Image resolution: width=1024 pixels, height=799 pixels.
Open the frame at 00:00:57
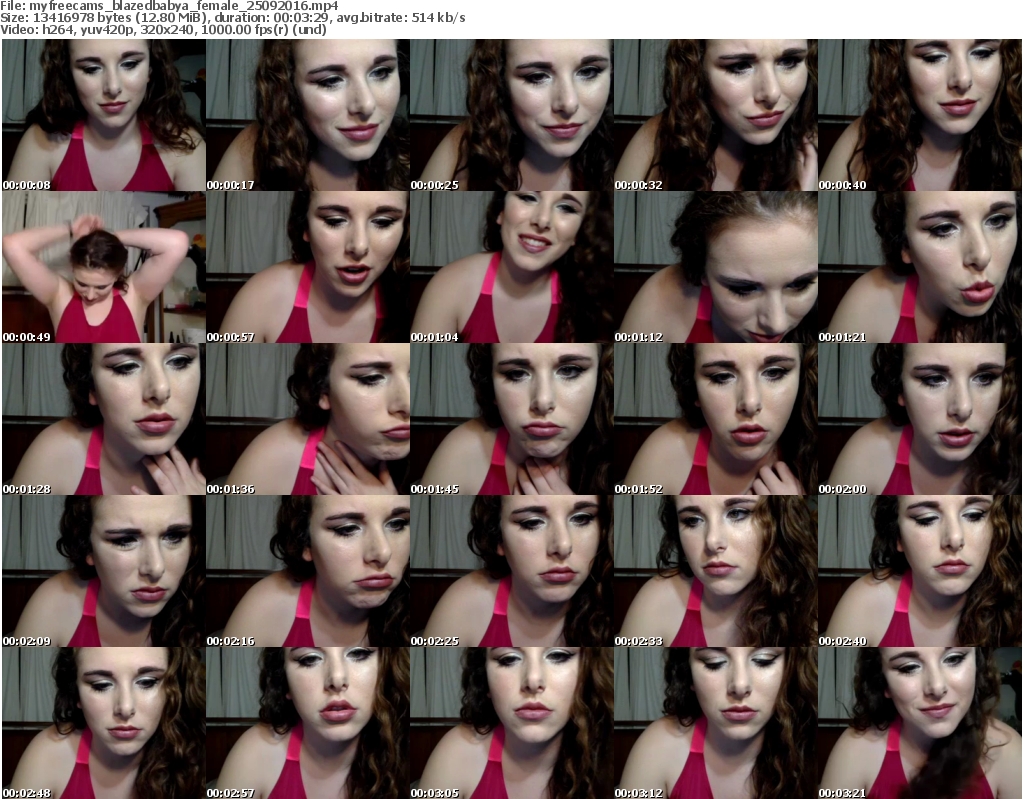click(307, 268)
